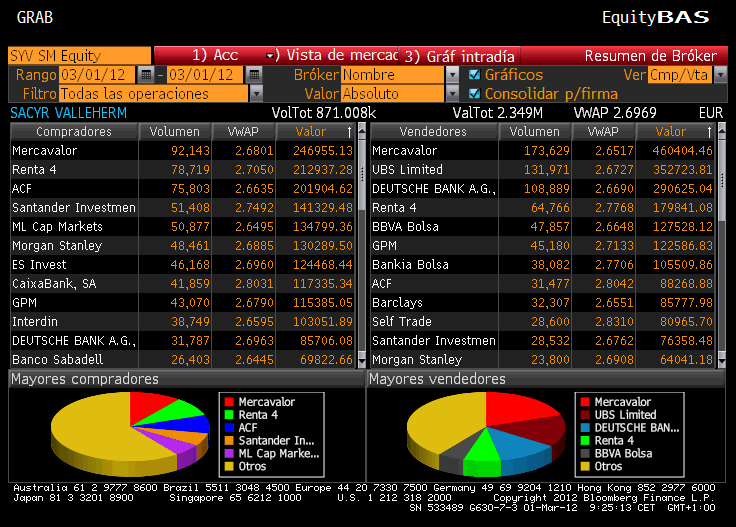Click the VWAP 2.6969 summary value
The image size is (736, 527).
coord(615,113)
